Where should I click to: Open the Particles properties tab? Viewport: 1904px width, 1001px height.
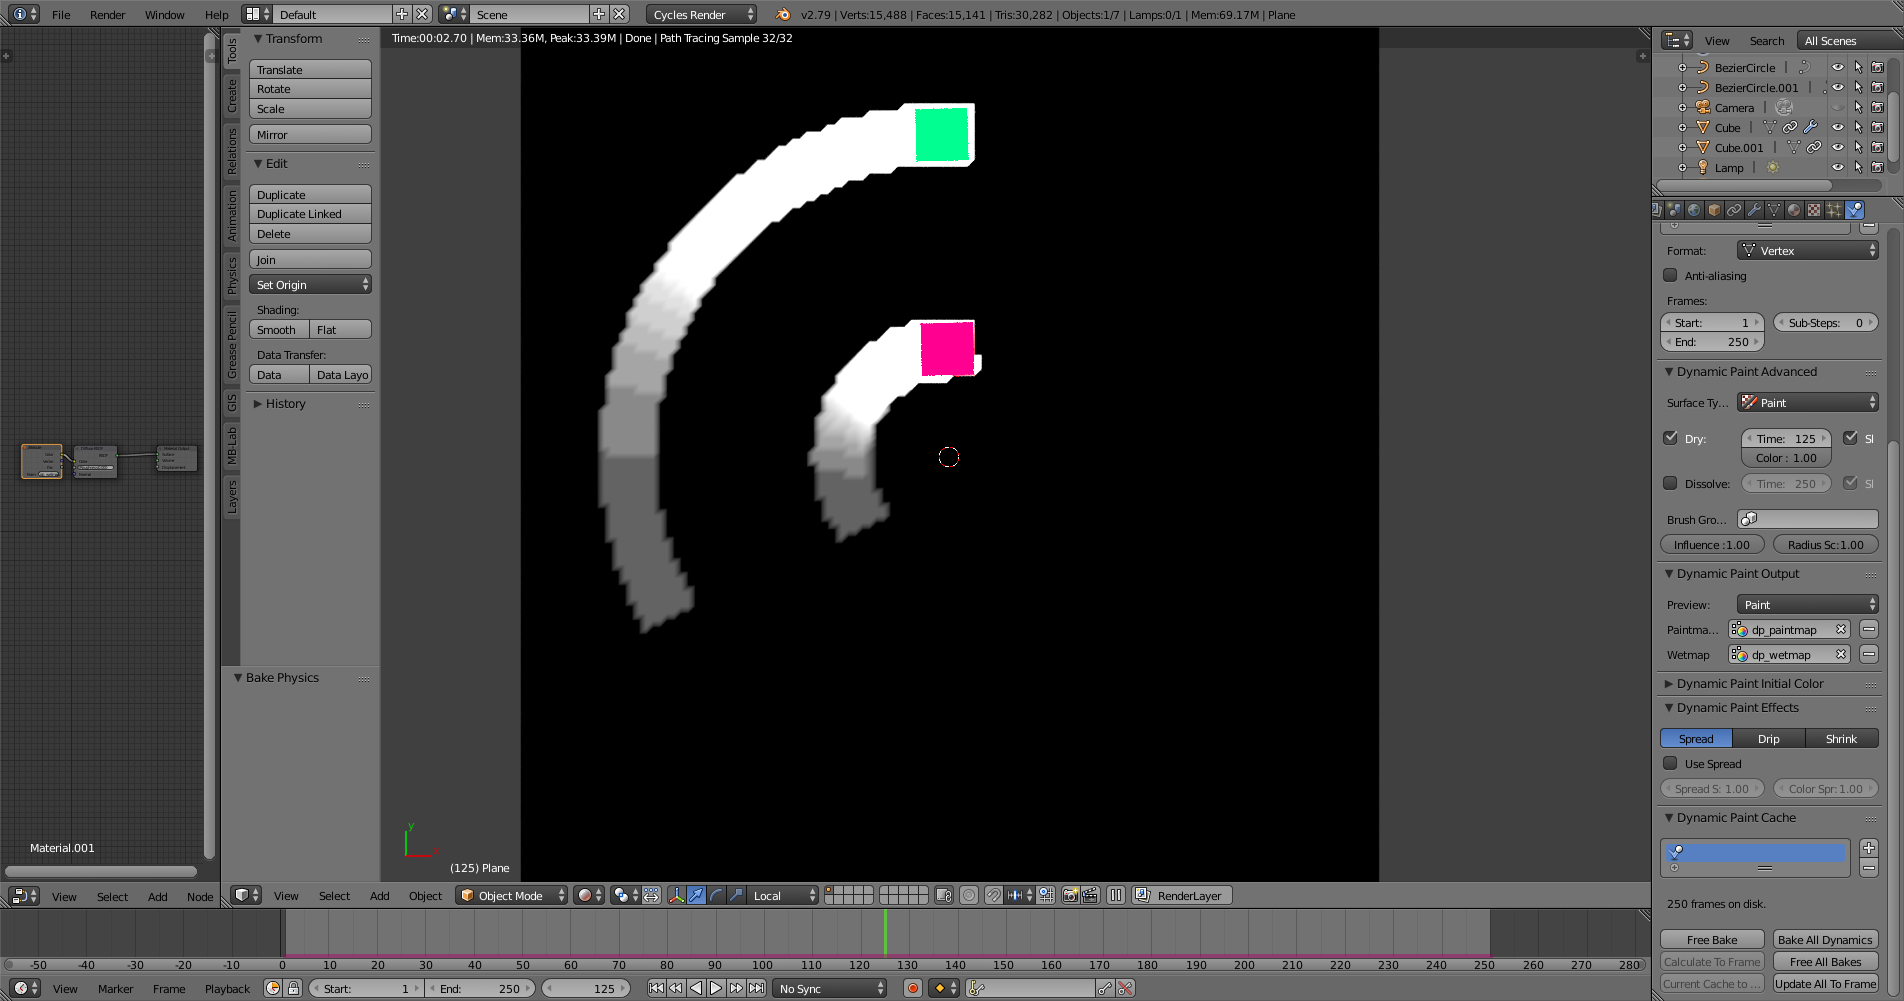pyautogui.click(x=1833, y=209)
